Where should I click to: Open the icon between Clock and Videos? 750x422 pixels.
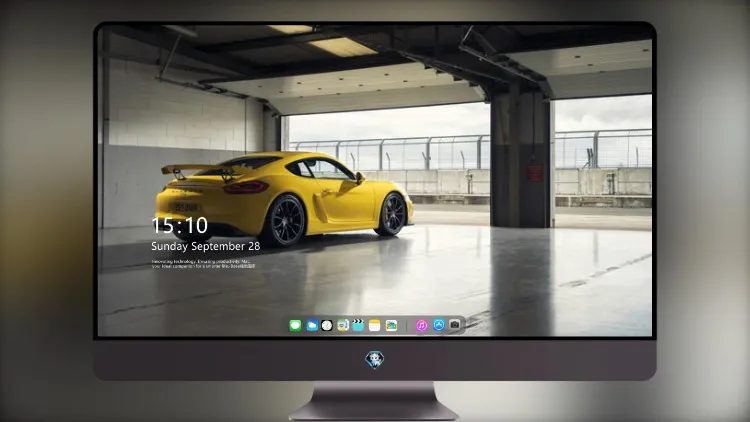click(x=343, y=326)
